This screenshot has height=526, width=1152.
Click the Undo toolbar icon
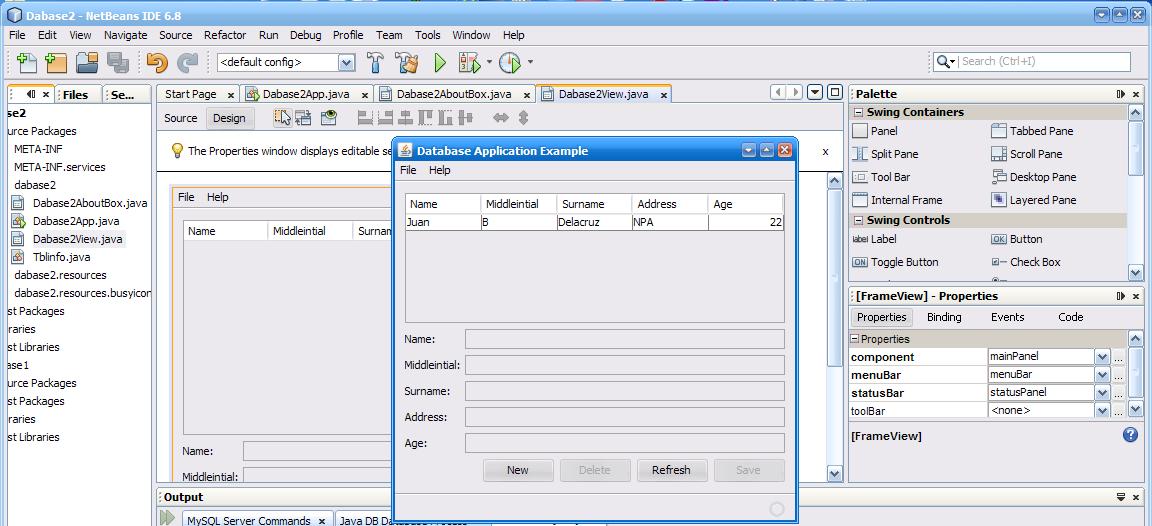point(156,62)
